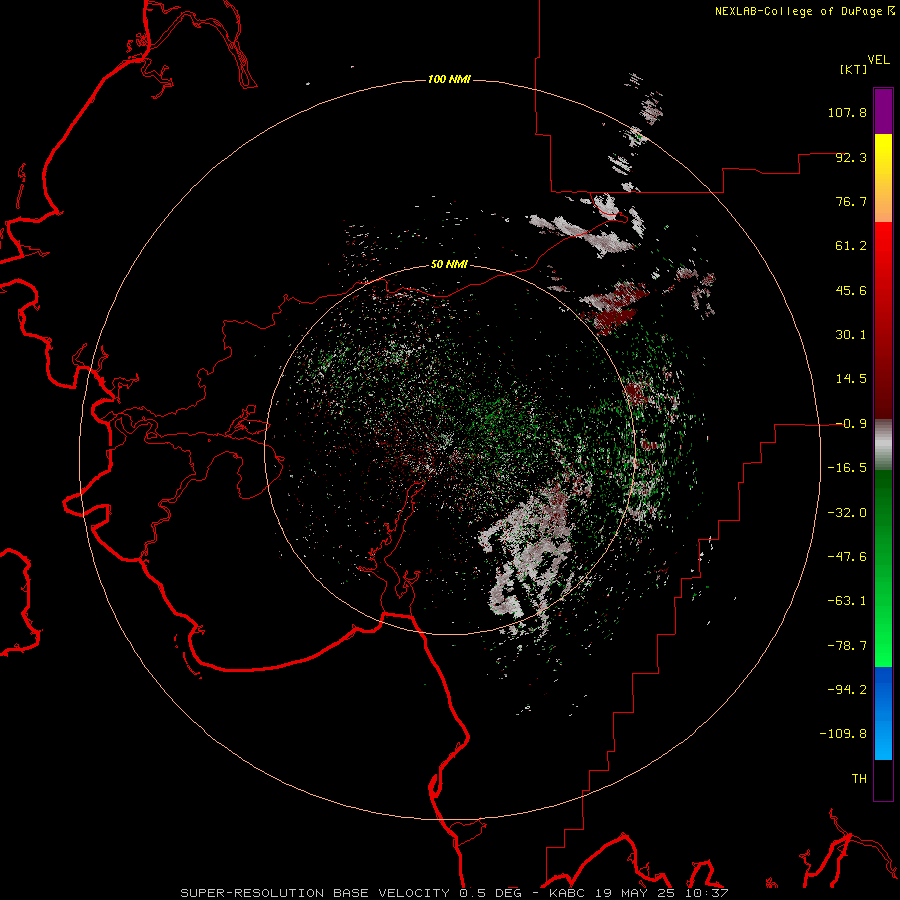Select the -78.7 scale value
The height and width of the screenshot is (900, 900).
pos(847,646)
